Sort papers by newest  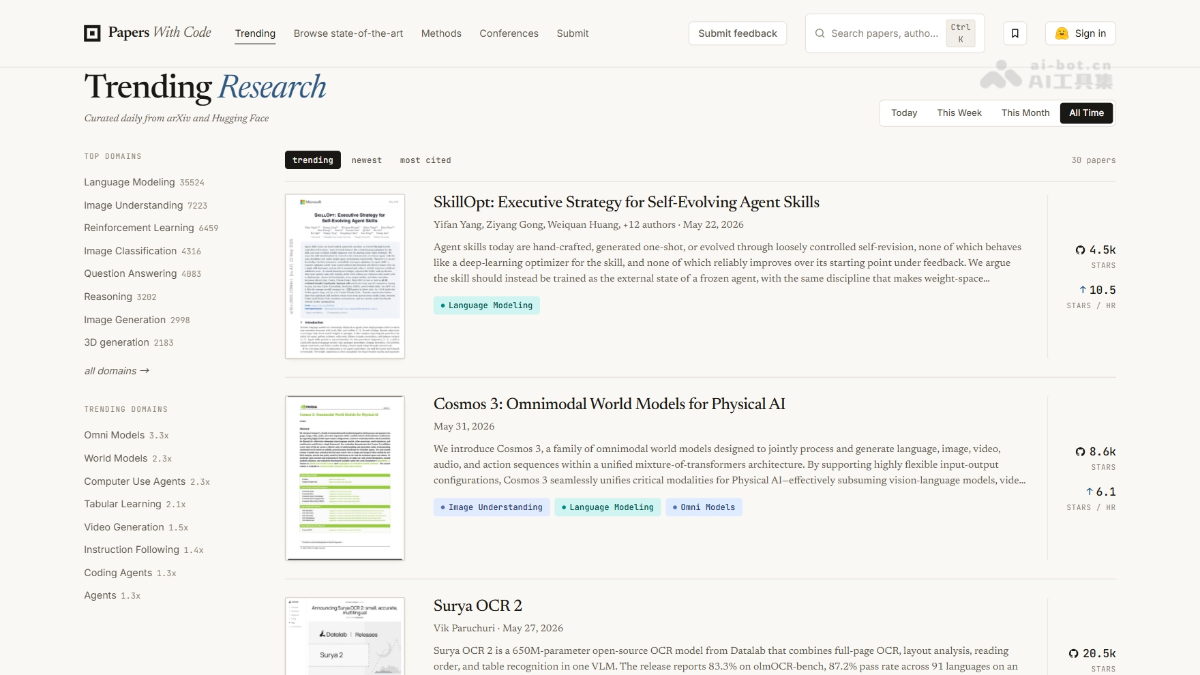pyautogui.click(x=366, y=160)
